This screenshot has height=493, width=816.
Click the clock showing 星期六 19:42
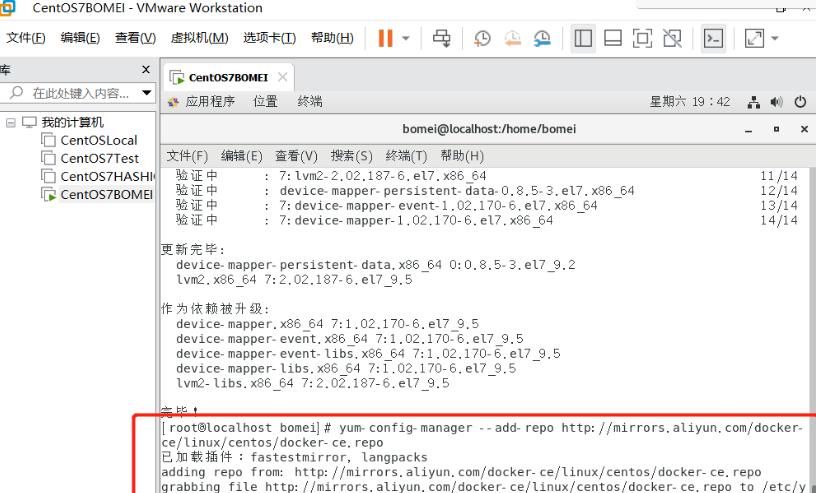coord(690,102)
